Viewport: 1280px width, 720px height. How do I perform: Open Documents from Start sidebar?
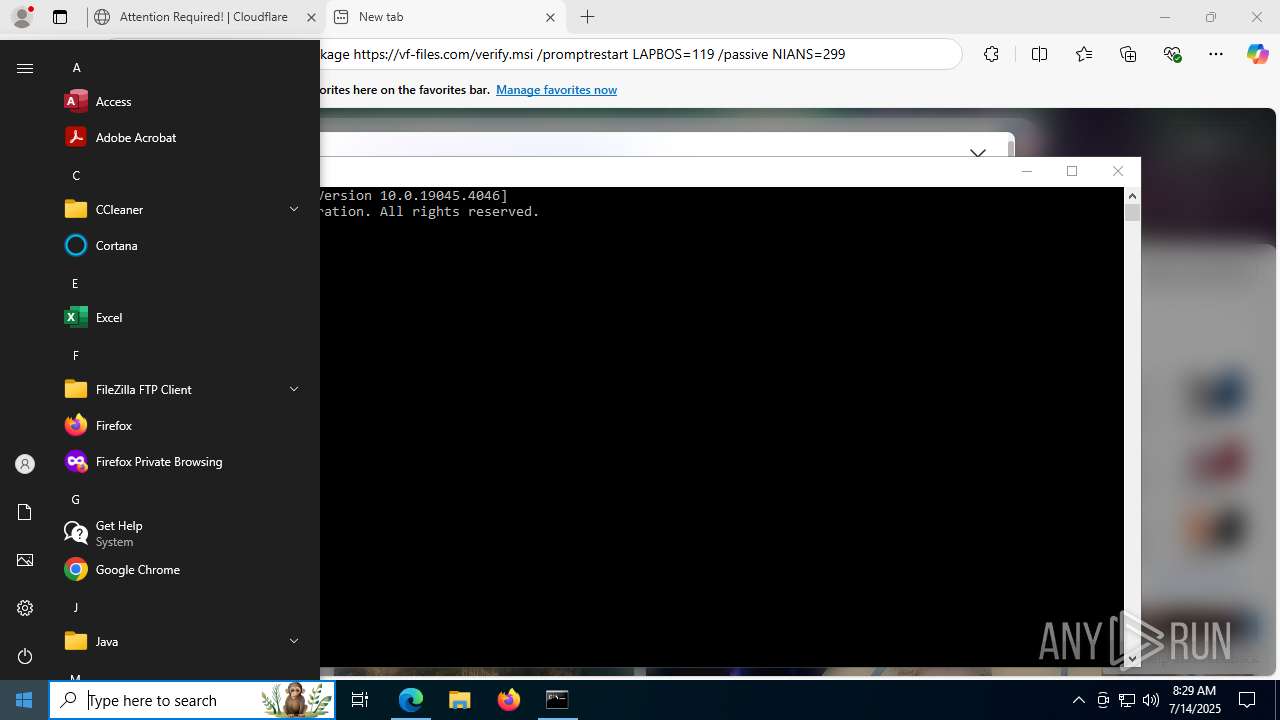click(25, 512)
